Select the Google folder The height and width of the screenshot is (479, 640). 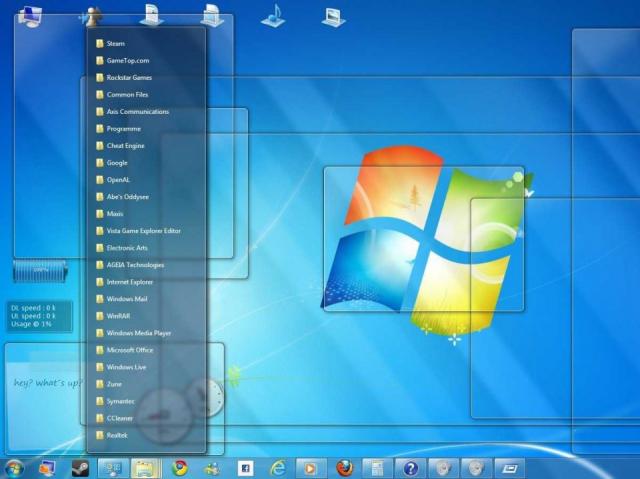(x=112, y=163)
